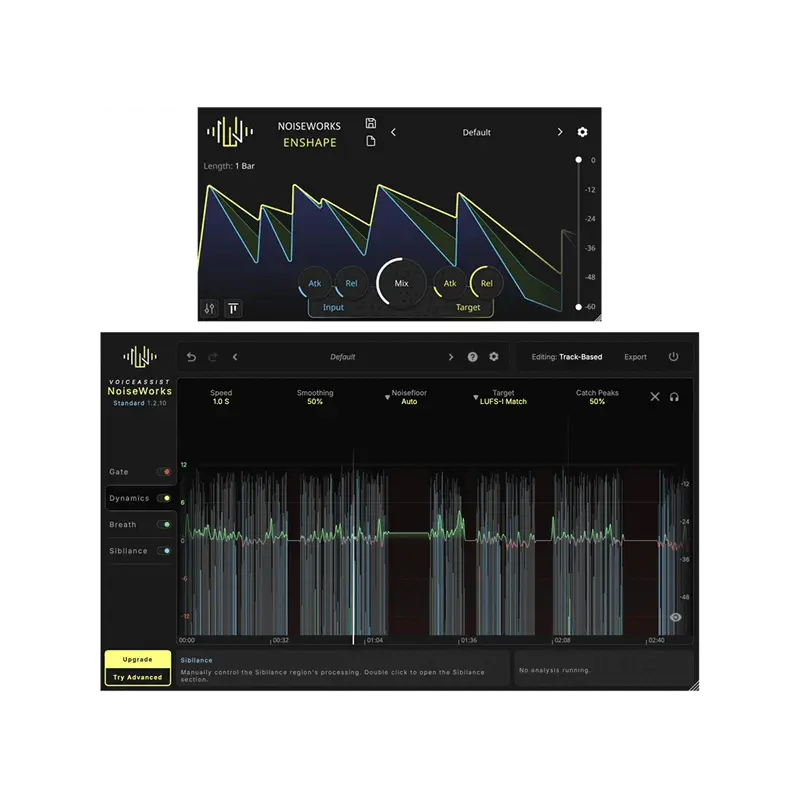Screen dimensions: 800x800
Task: Adjust the Speed 1.0 S value
Action: [x=221, y=402]
